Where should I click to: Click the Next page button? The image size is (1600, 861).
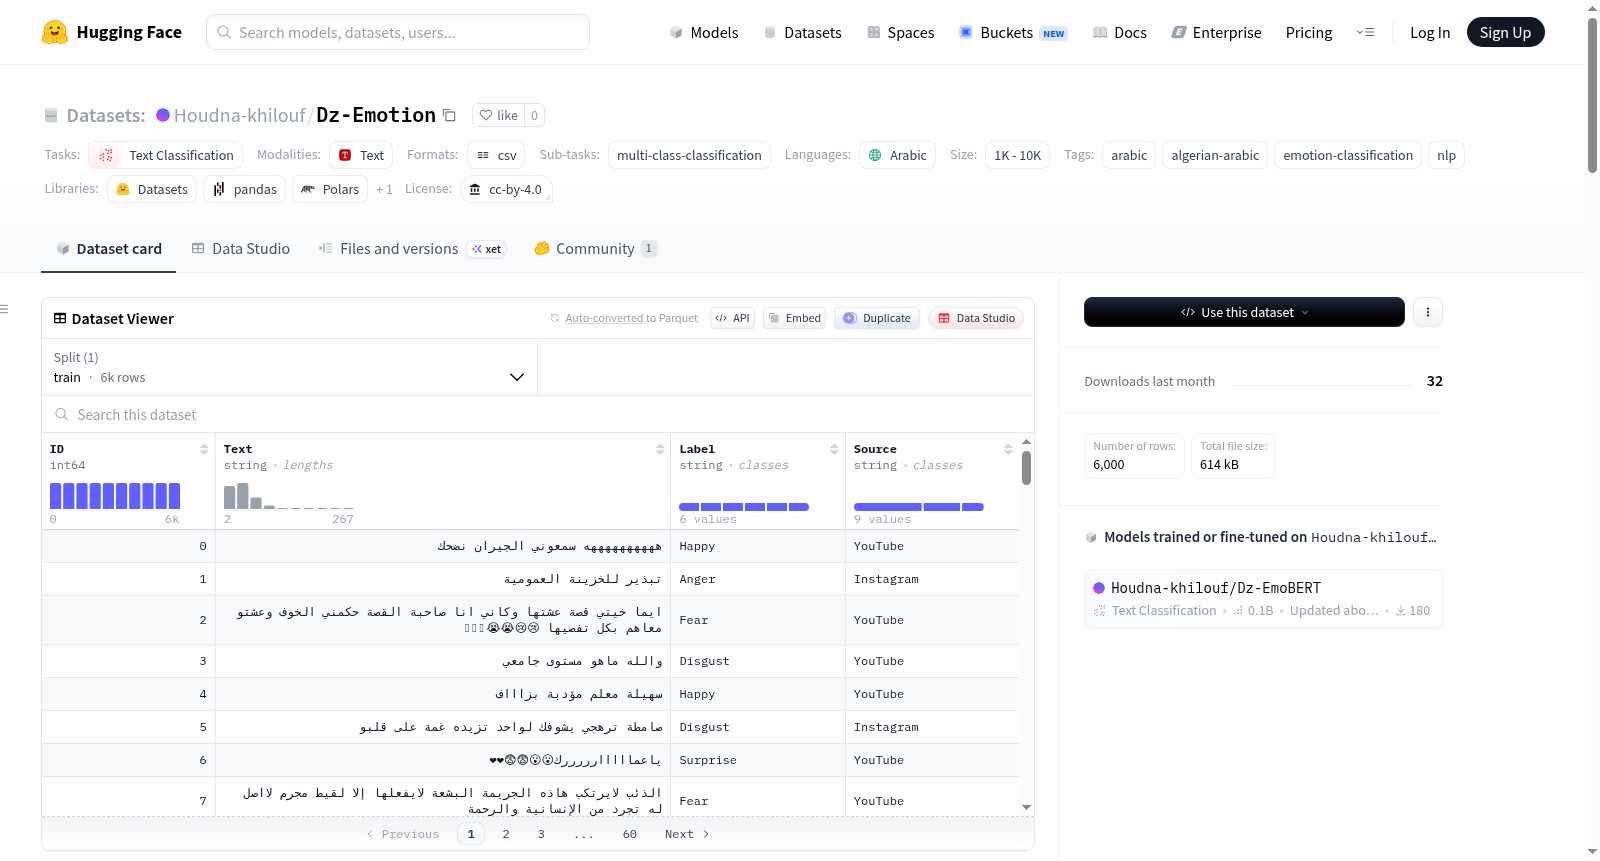pos(687,834)
